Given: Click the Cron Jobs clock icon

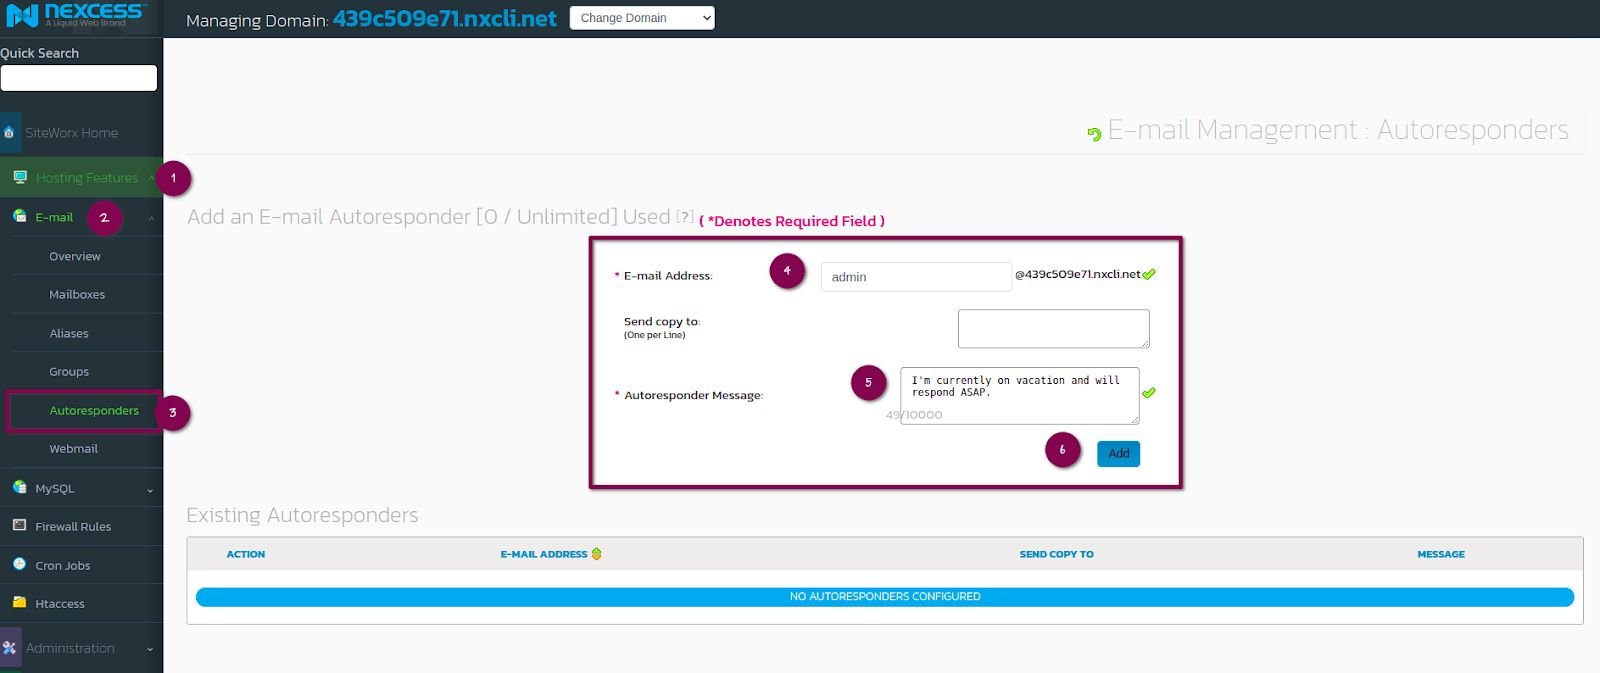Looking at the screenshot, I should (x=19, y=564).
